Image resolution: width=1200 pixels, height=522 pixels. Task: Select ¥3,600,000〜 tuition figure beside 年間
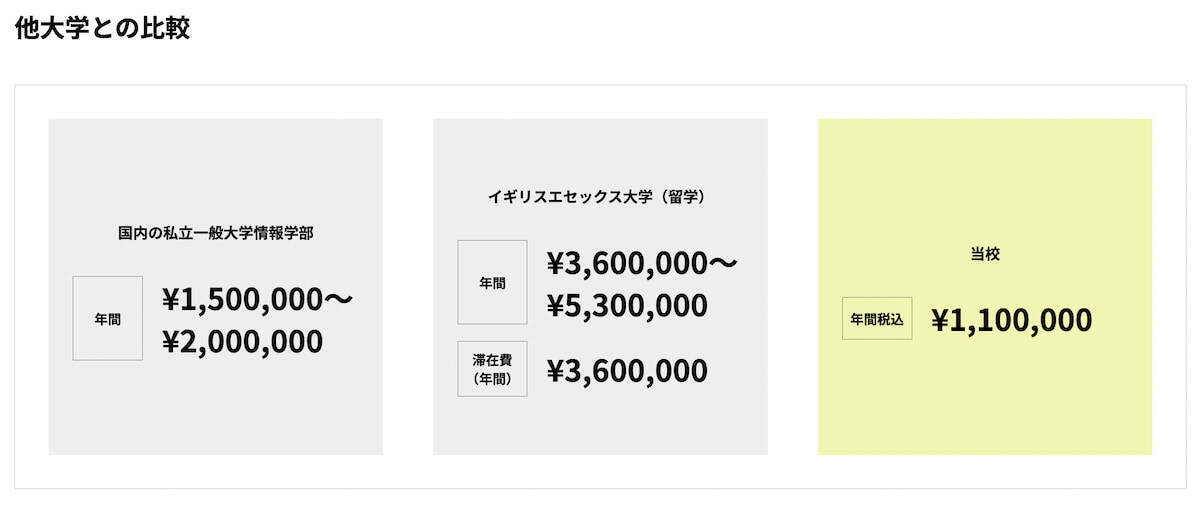(x=641, y=262)
